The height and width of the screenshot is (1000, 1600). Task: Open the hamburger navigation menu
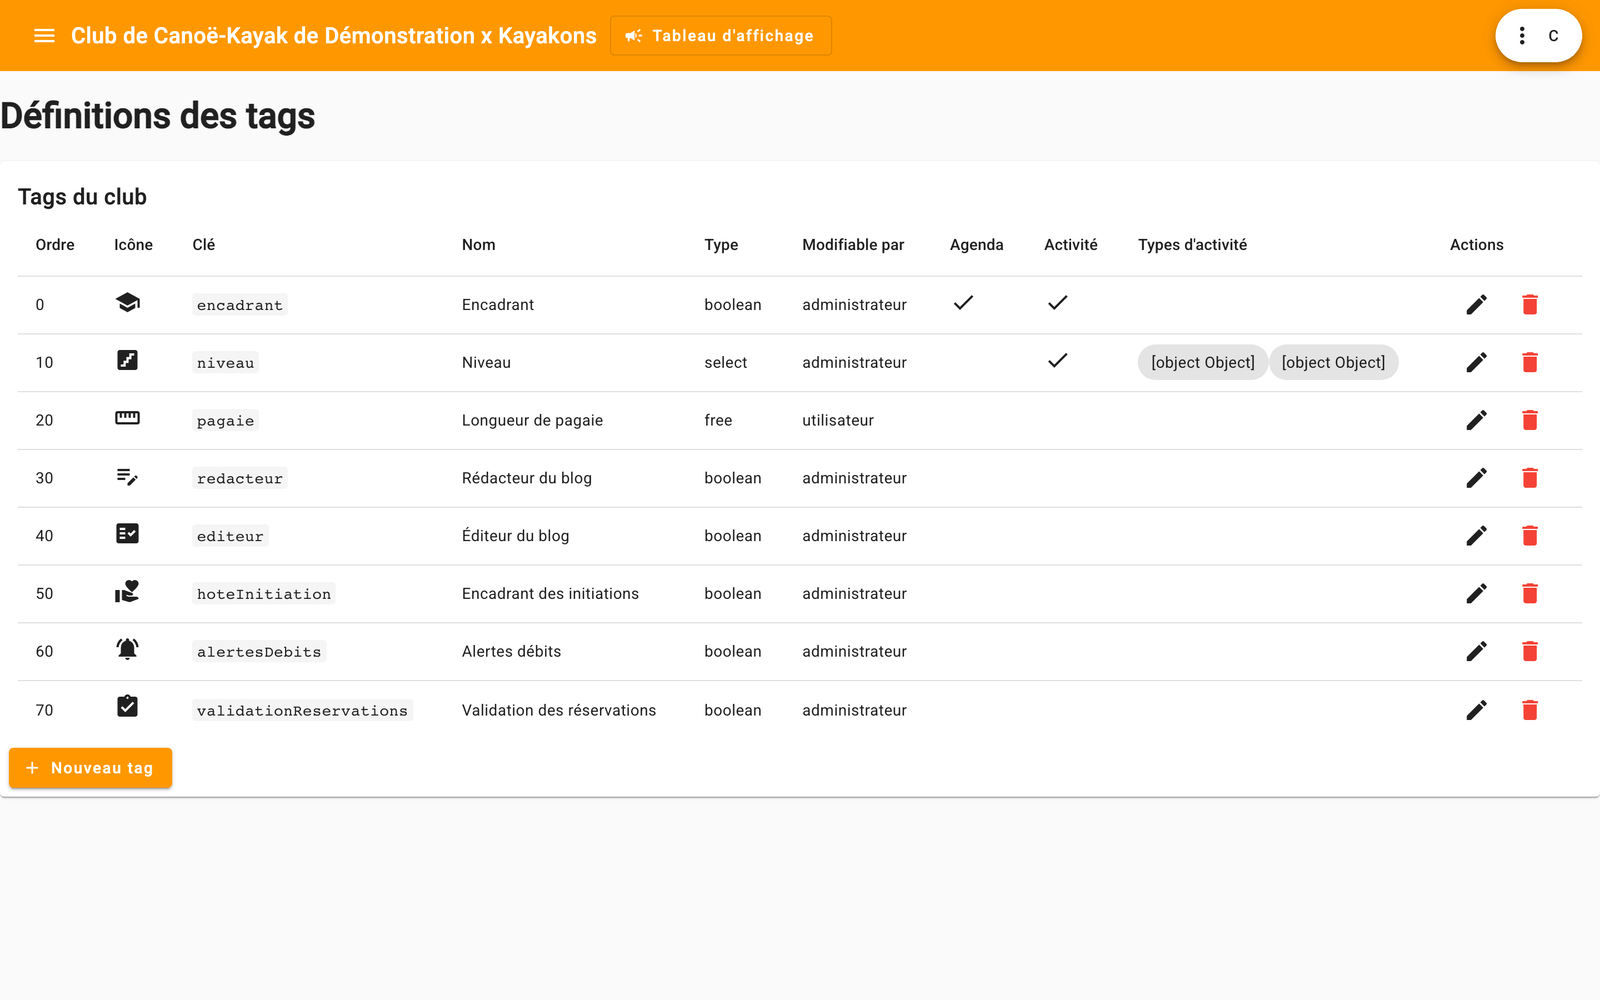(x=44, y=36)
